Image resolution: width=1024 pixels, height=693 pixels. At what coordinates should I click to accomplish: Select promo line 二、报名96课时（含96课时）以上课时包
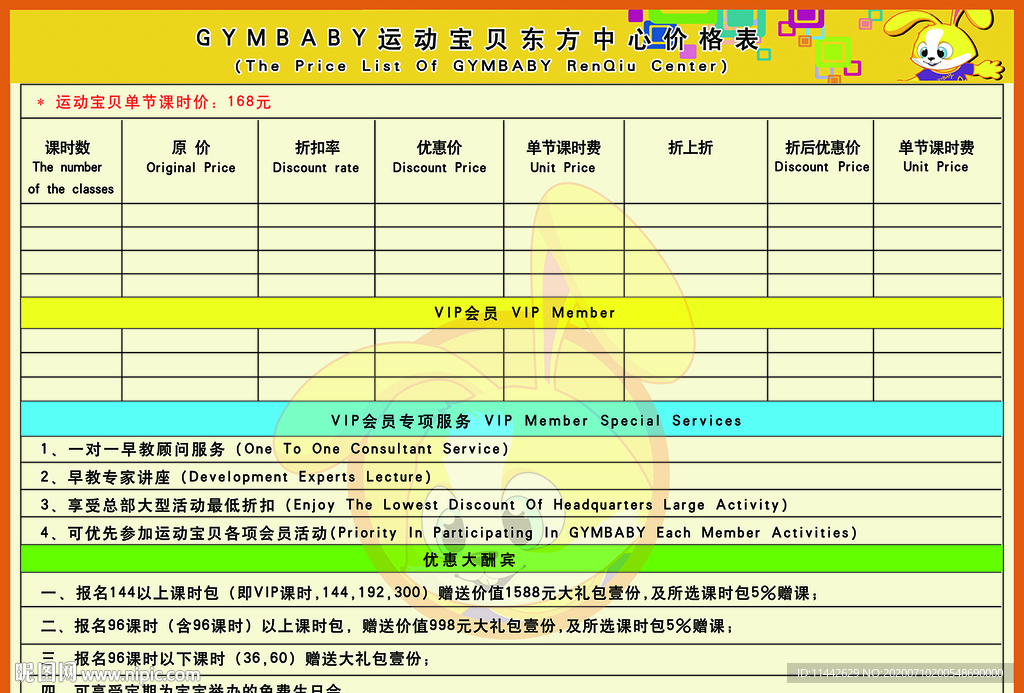pos(387,626)
